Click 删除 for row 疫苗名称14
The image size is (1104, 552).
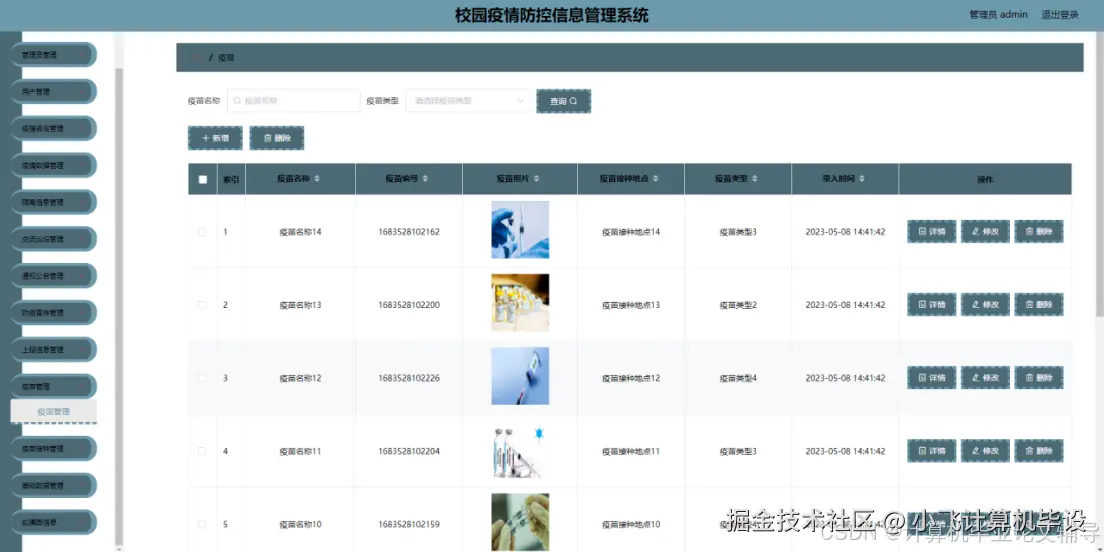coord(1039,232)
